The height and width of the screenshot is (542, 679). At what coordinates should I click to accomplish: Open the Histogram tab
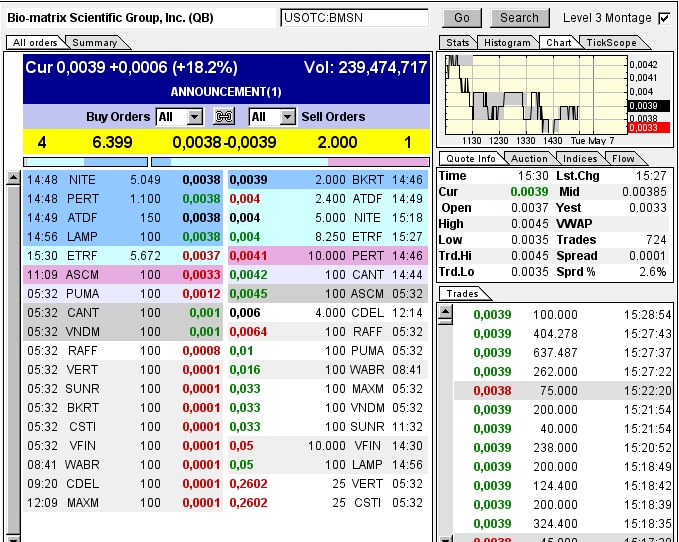click(507, 42)
